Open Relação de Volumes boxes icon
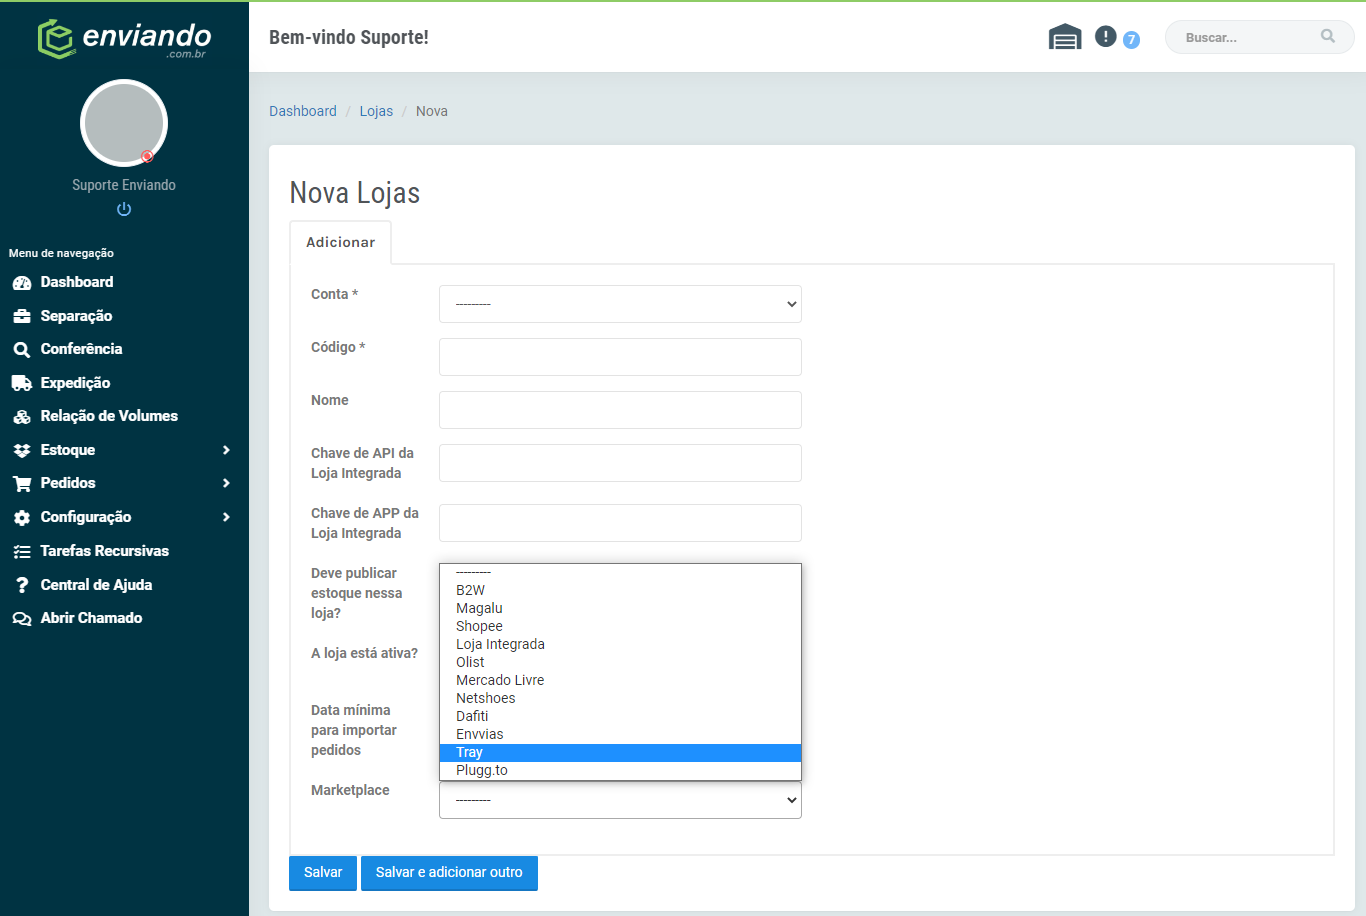The image size is (1366, 916). tap(22, 417)
